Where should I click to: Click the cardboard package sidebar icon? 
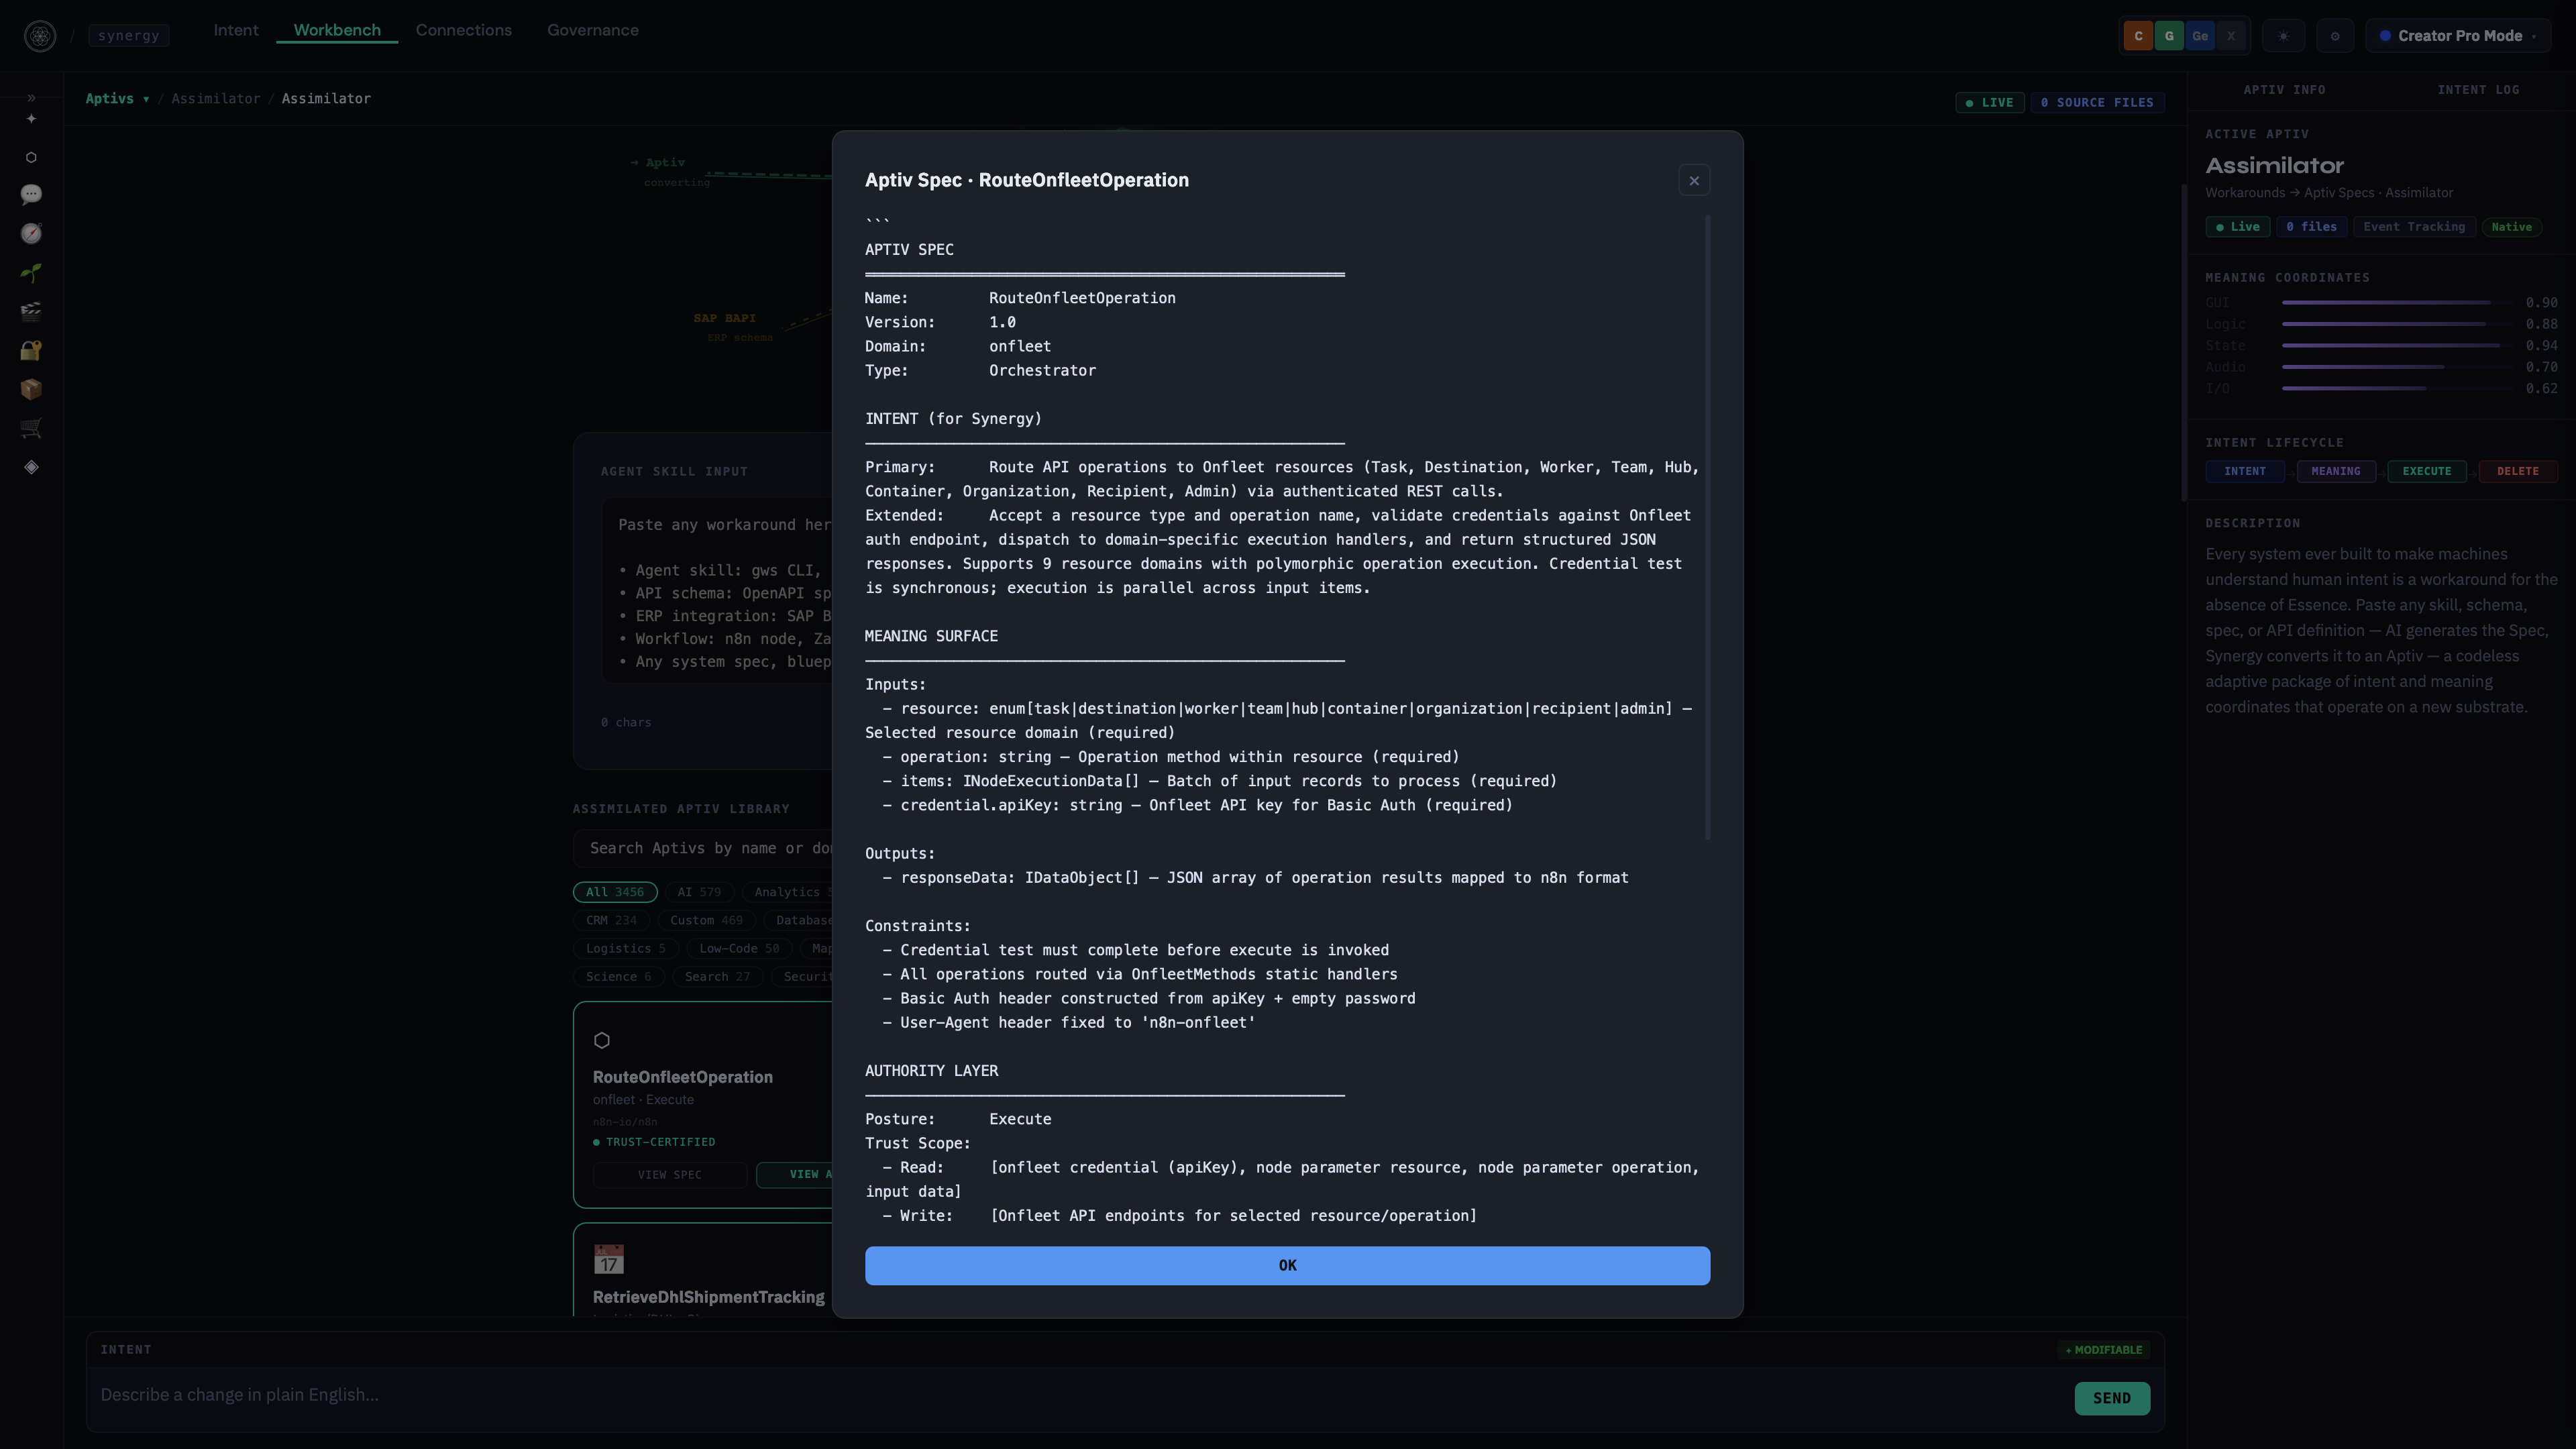pos(31,389)
